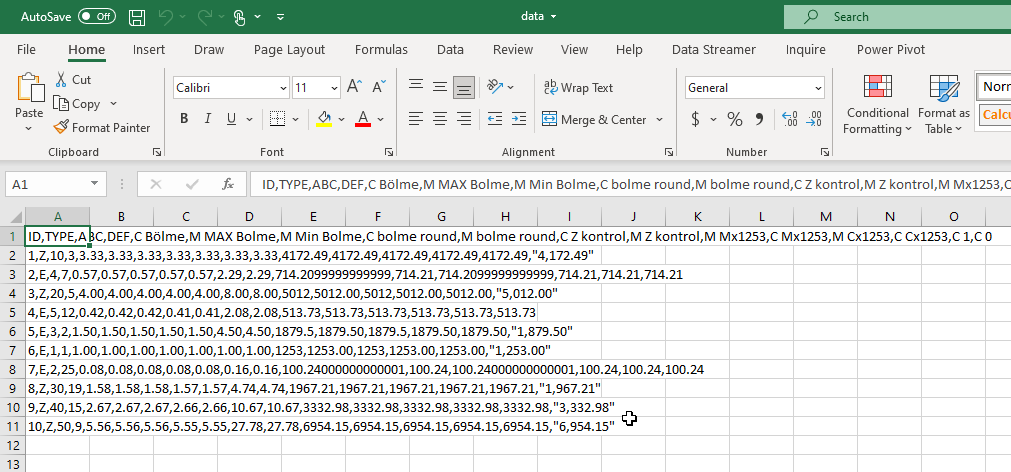1011x472 pixels.
Task: Click Increase Decimal icon
Action: (x=790, y=119)
